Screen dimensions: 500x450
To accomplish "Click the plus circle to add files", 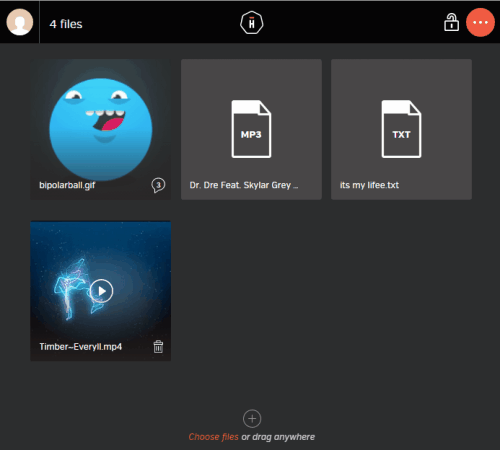I will tap(252, 419).
